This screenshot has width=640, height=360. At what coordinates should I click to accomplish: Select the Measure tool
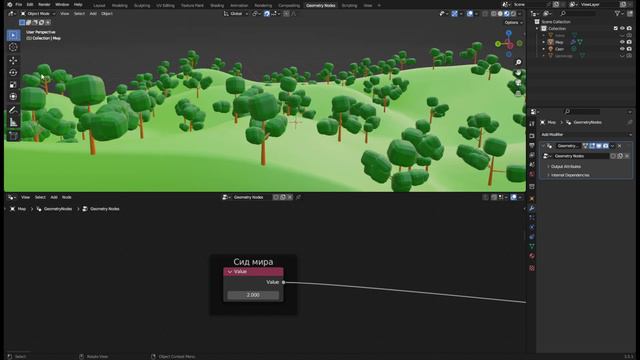coord(13,122)
